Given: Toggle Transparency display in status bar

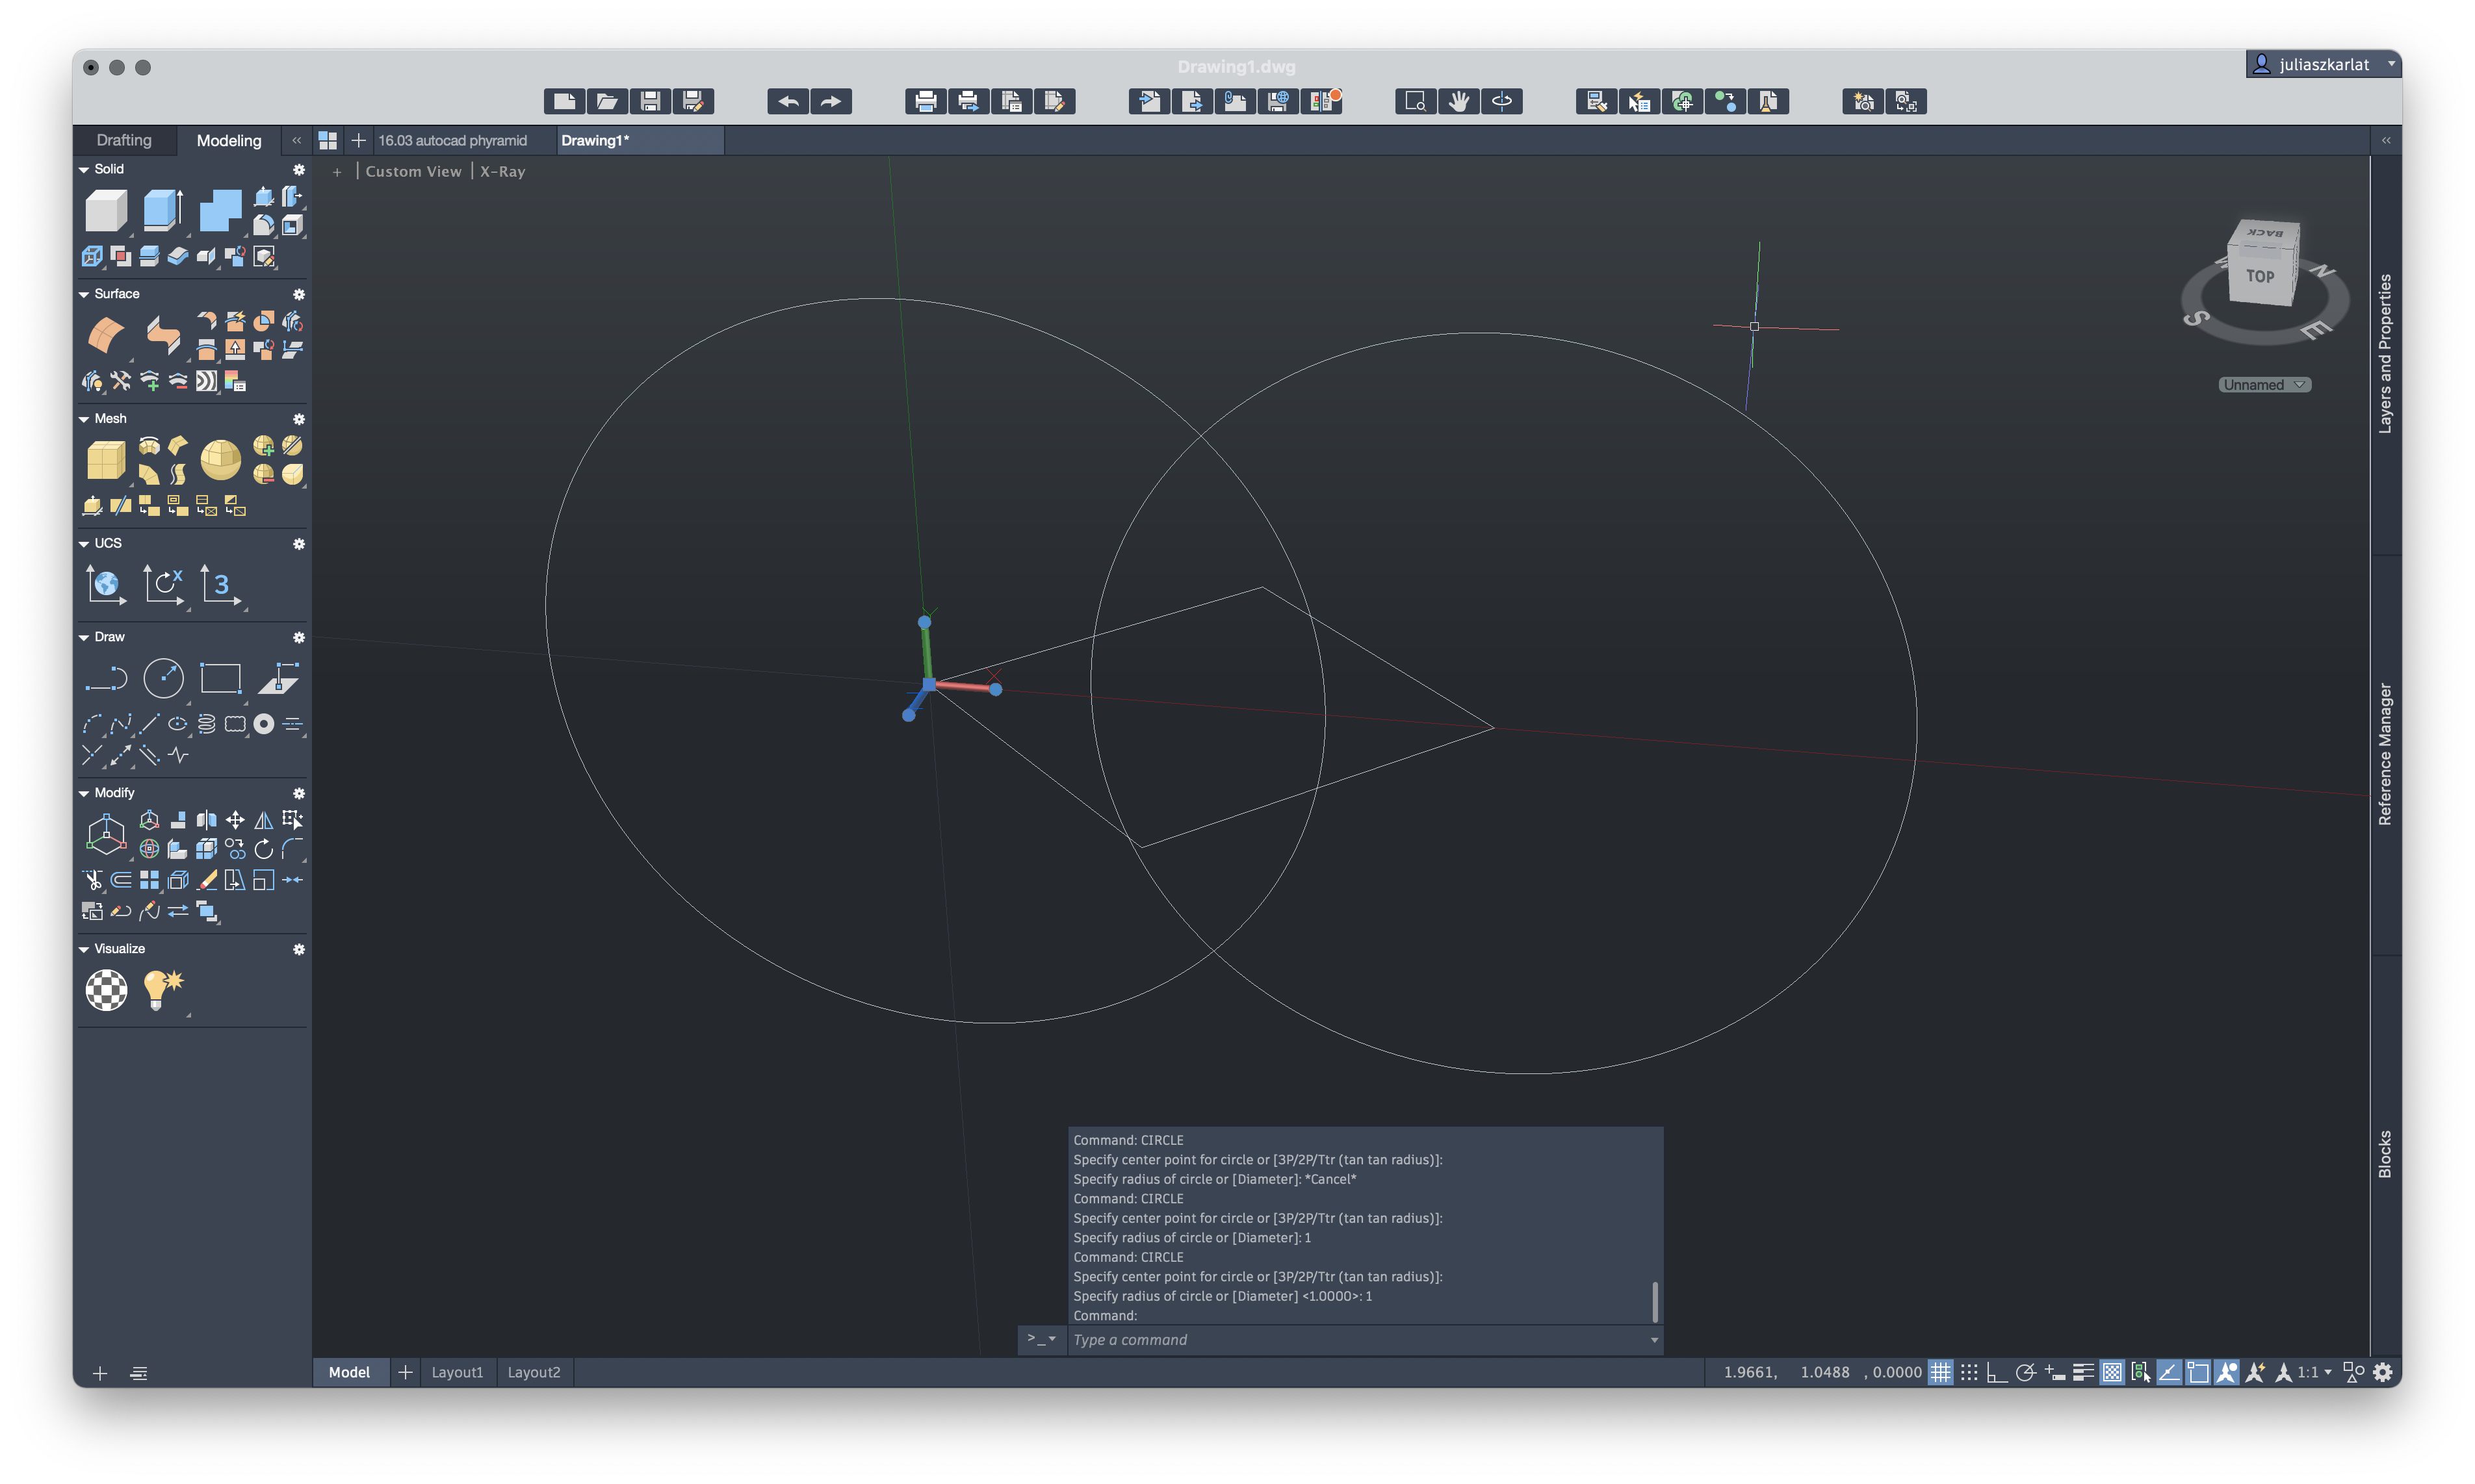Looking at the screenshot, I should click(2112, 1372).
